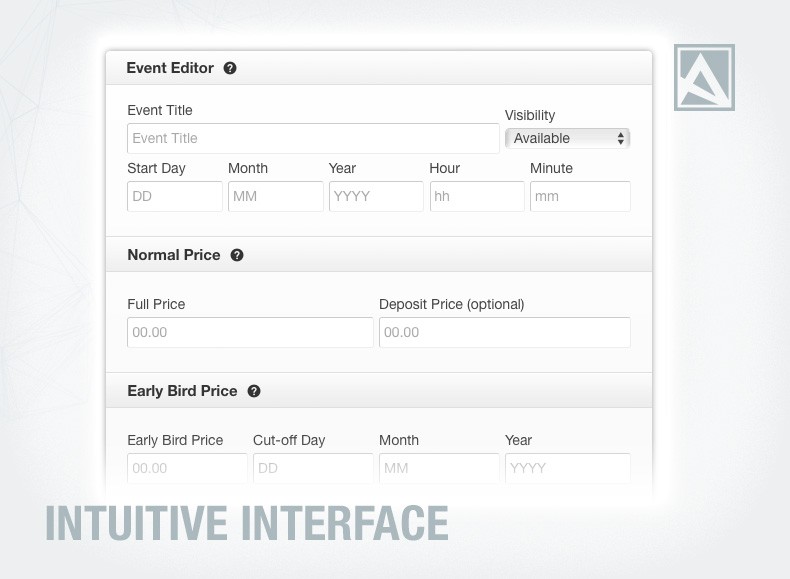
Task: Select the Hour hh input
Action: coord(477,196)
